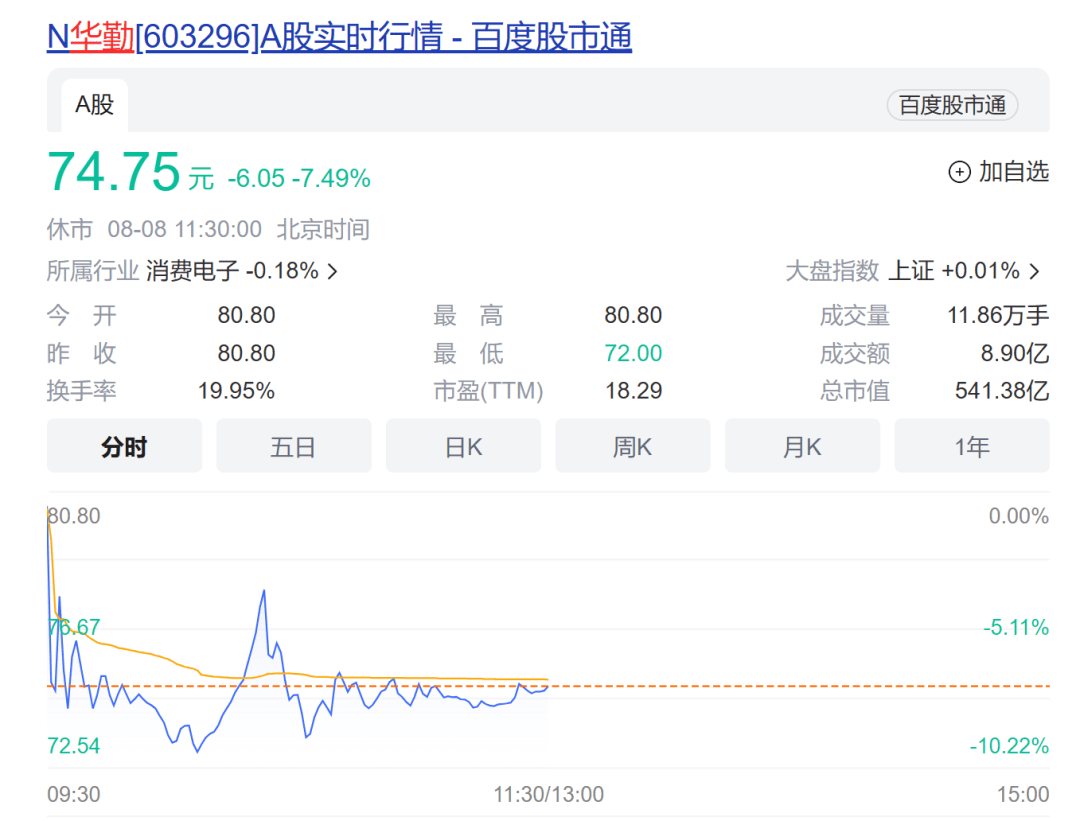This screenshot has width=1080, height=821.
Task: Expand the 消费电子 industry chevron arrow
Action: point(333,271)
